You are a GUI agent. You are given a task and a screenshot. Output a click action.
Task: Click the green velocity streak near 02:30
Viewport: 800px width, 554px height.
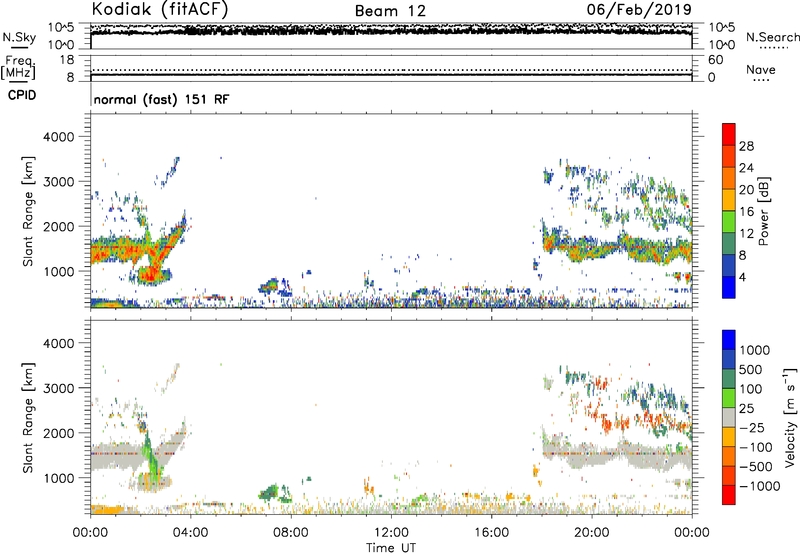(152, 457)
